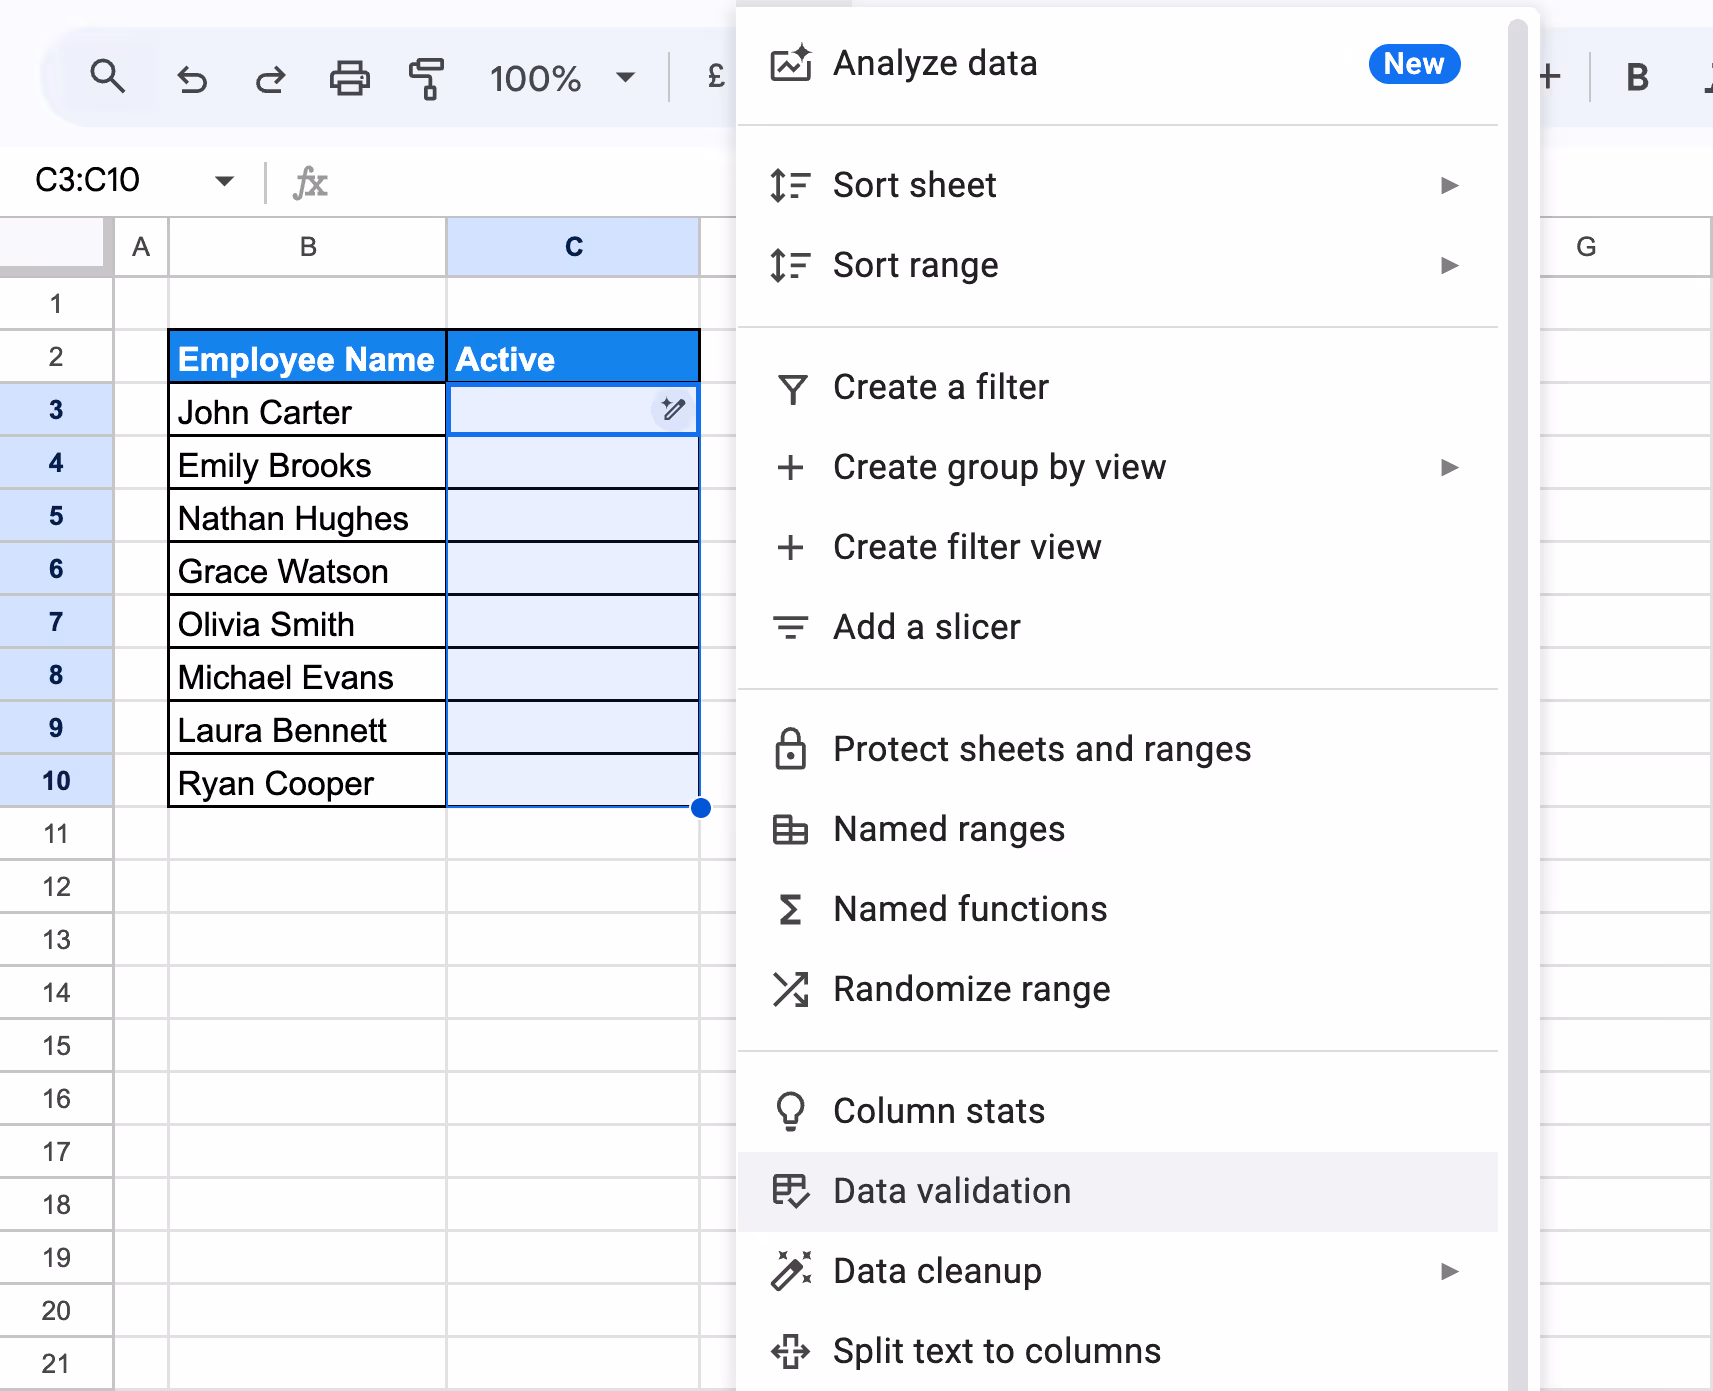
Task: Click the fx formula icon
Action: pyautogui.click(x=310, y=182)
